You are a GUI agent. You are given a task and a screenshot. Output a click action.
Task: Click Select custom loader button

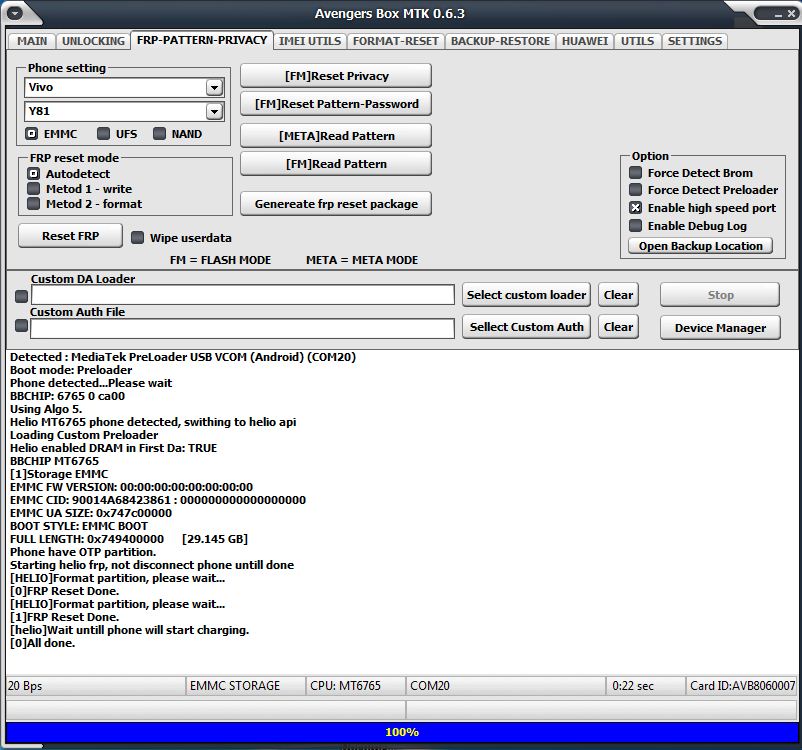click(x=526, y=295)
